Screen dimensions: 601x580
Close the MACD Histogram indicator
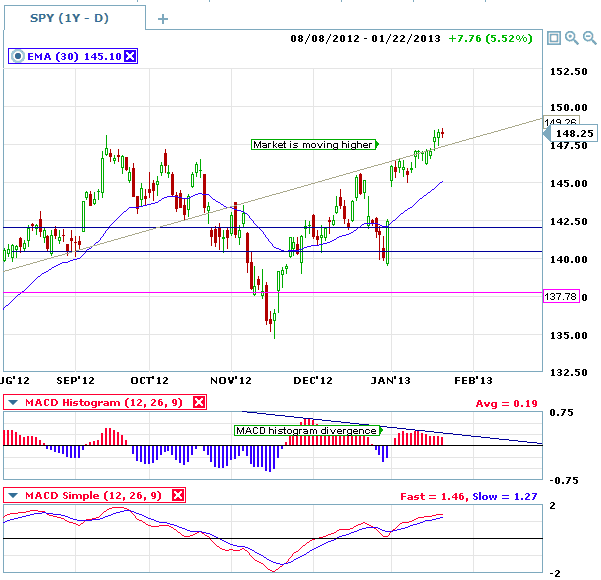tap(199, 403)
